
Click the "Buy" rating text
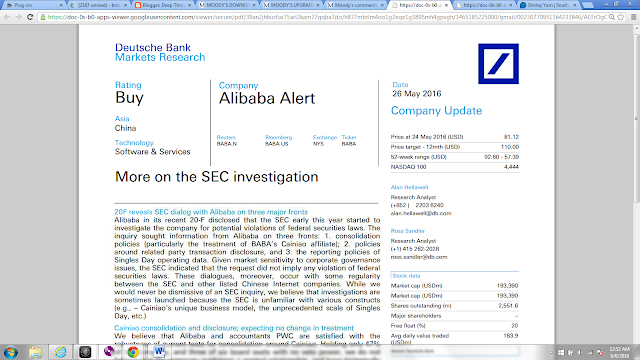coord(129,98)
